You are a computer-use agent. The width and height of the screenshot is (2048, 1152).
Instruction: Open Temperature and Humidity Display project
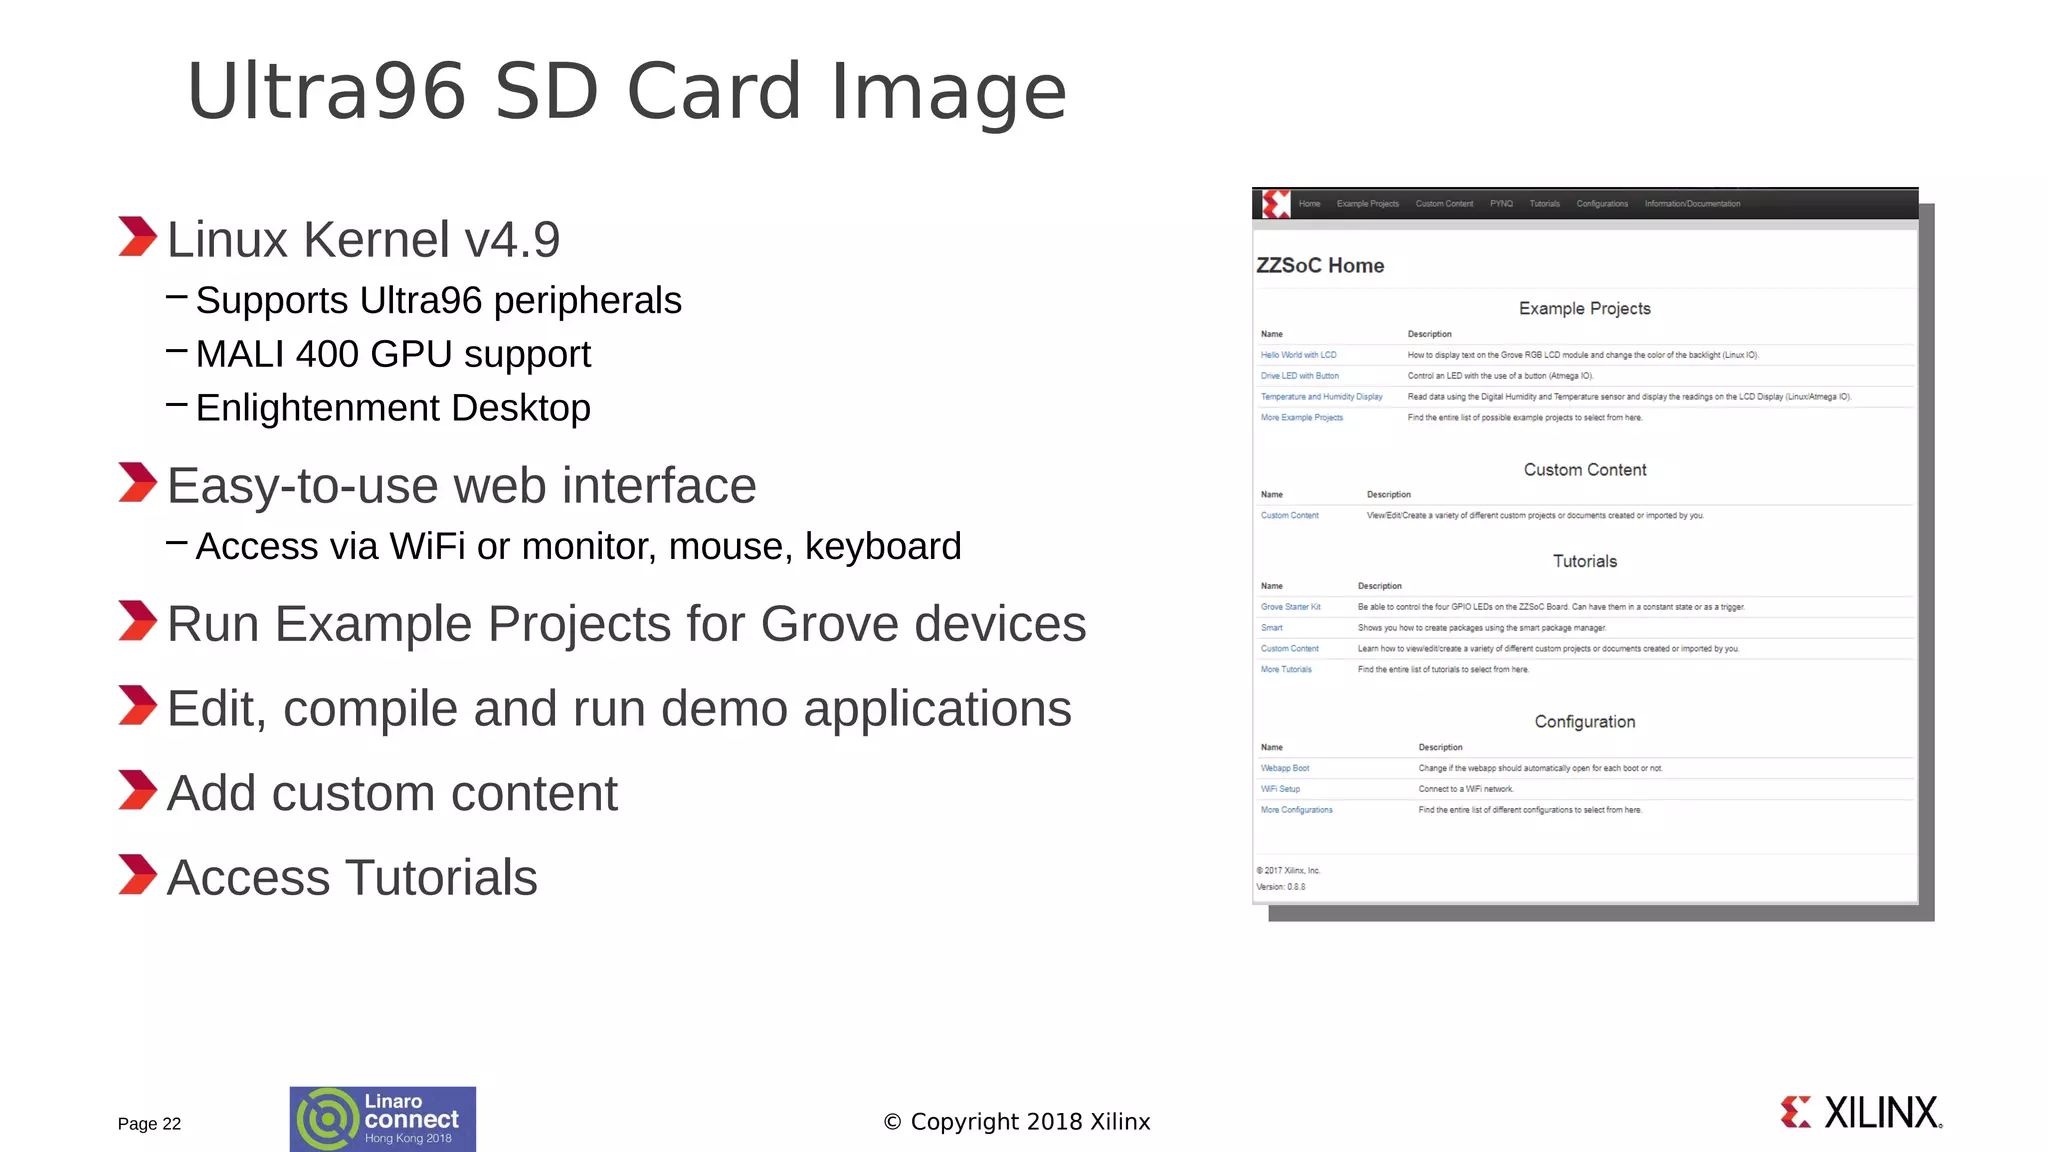(1321, 397)
